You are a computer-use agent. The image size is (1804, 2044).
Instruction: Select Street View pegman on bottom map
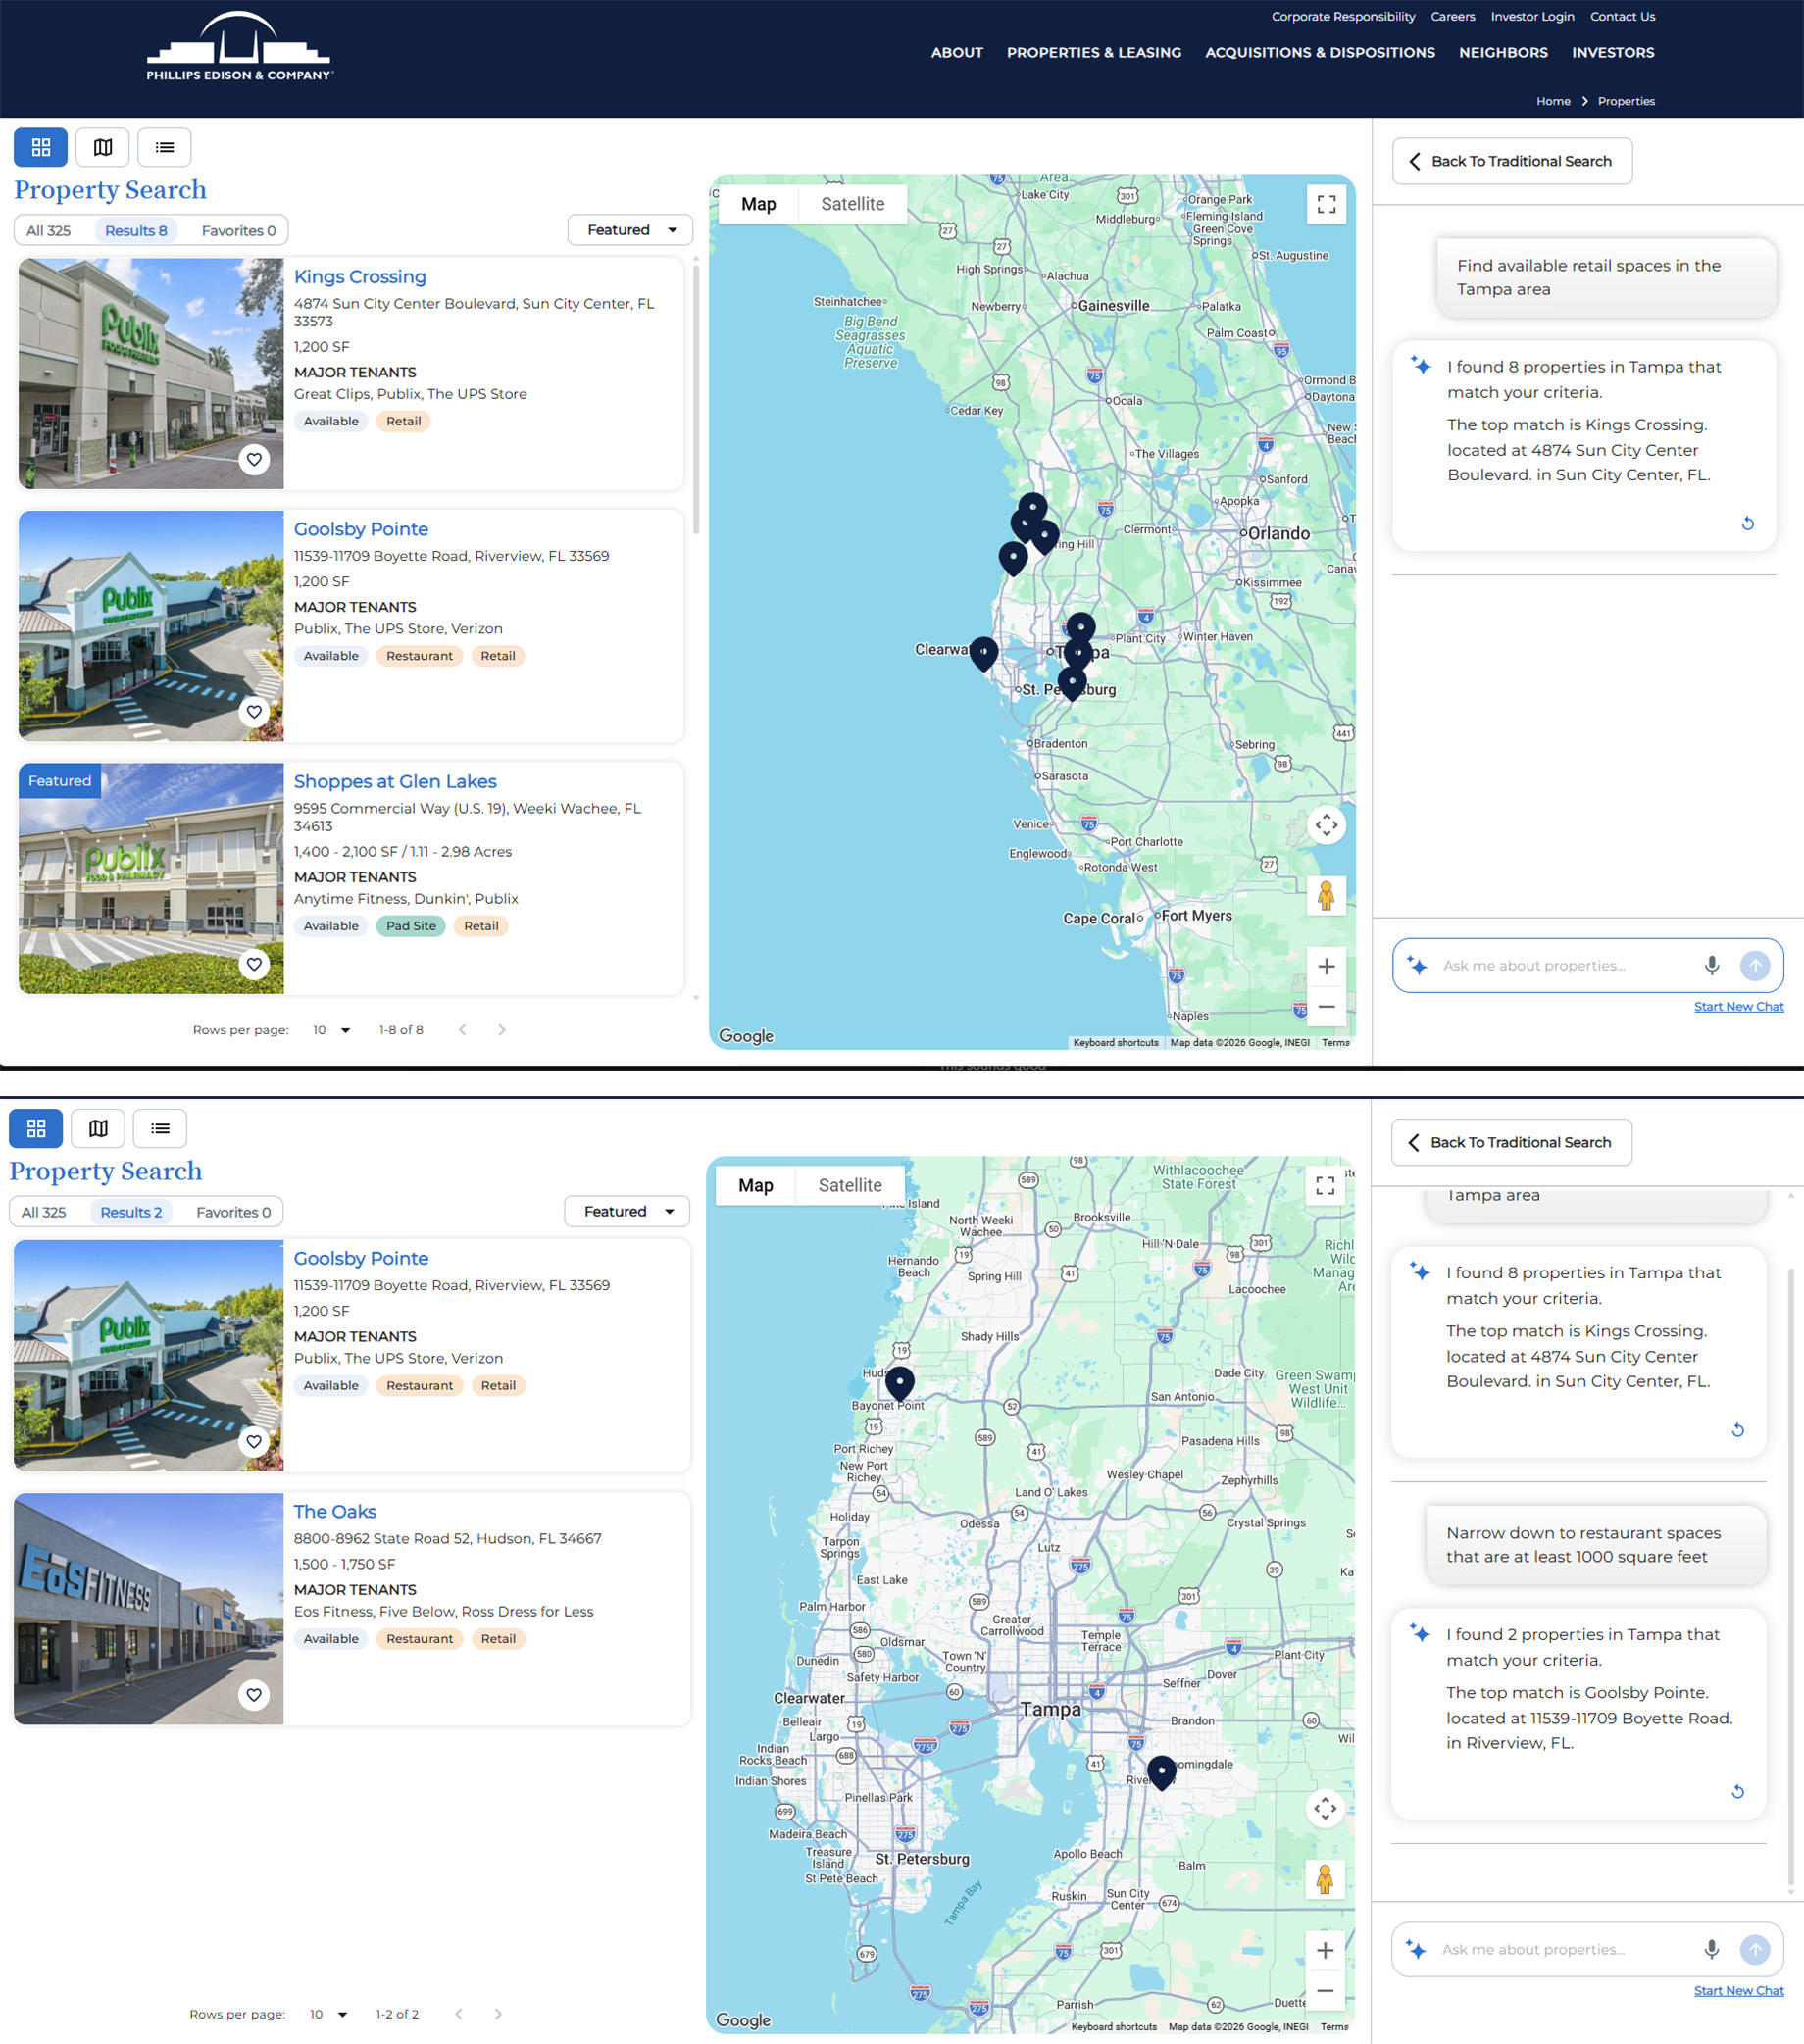(1325, 1879)
